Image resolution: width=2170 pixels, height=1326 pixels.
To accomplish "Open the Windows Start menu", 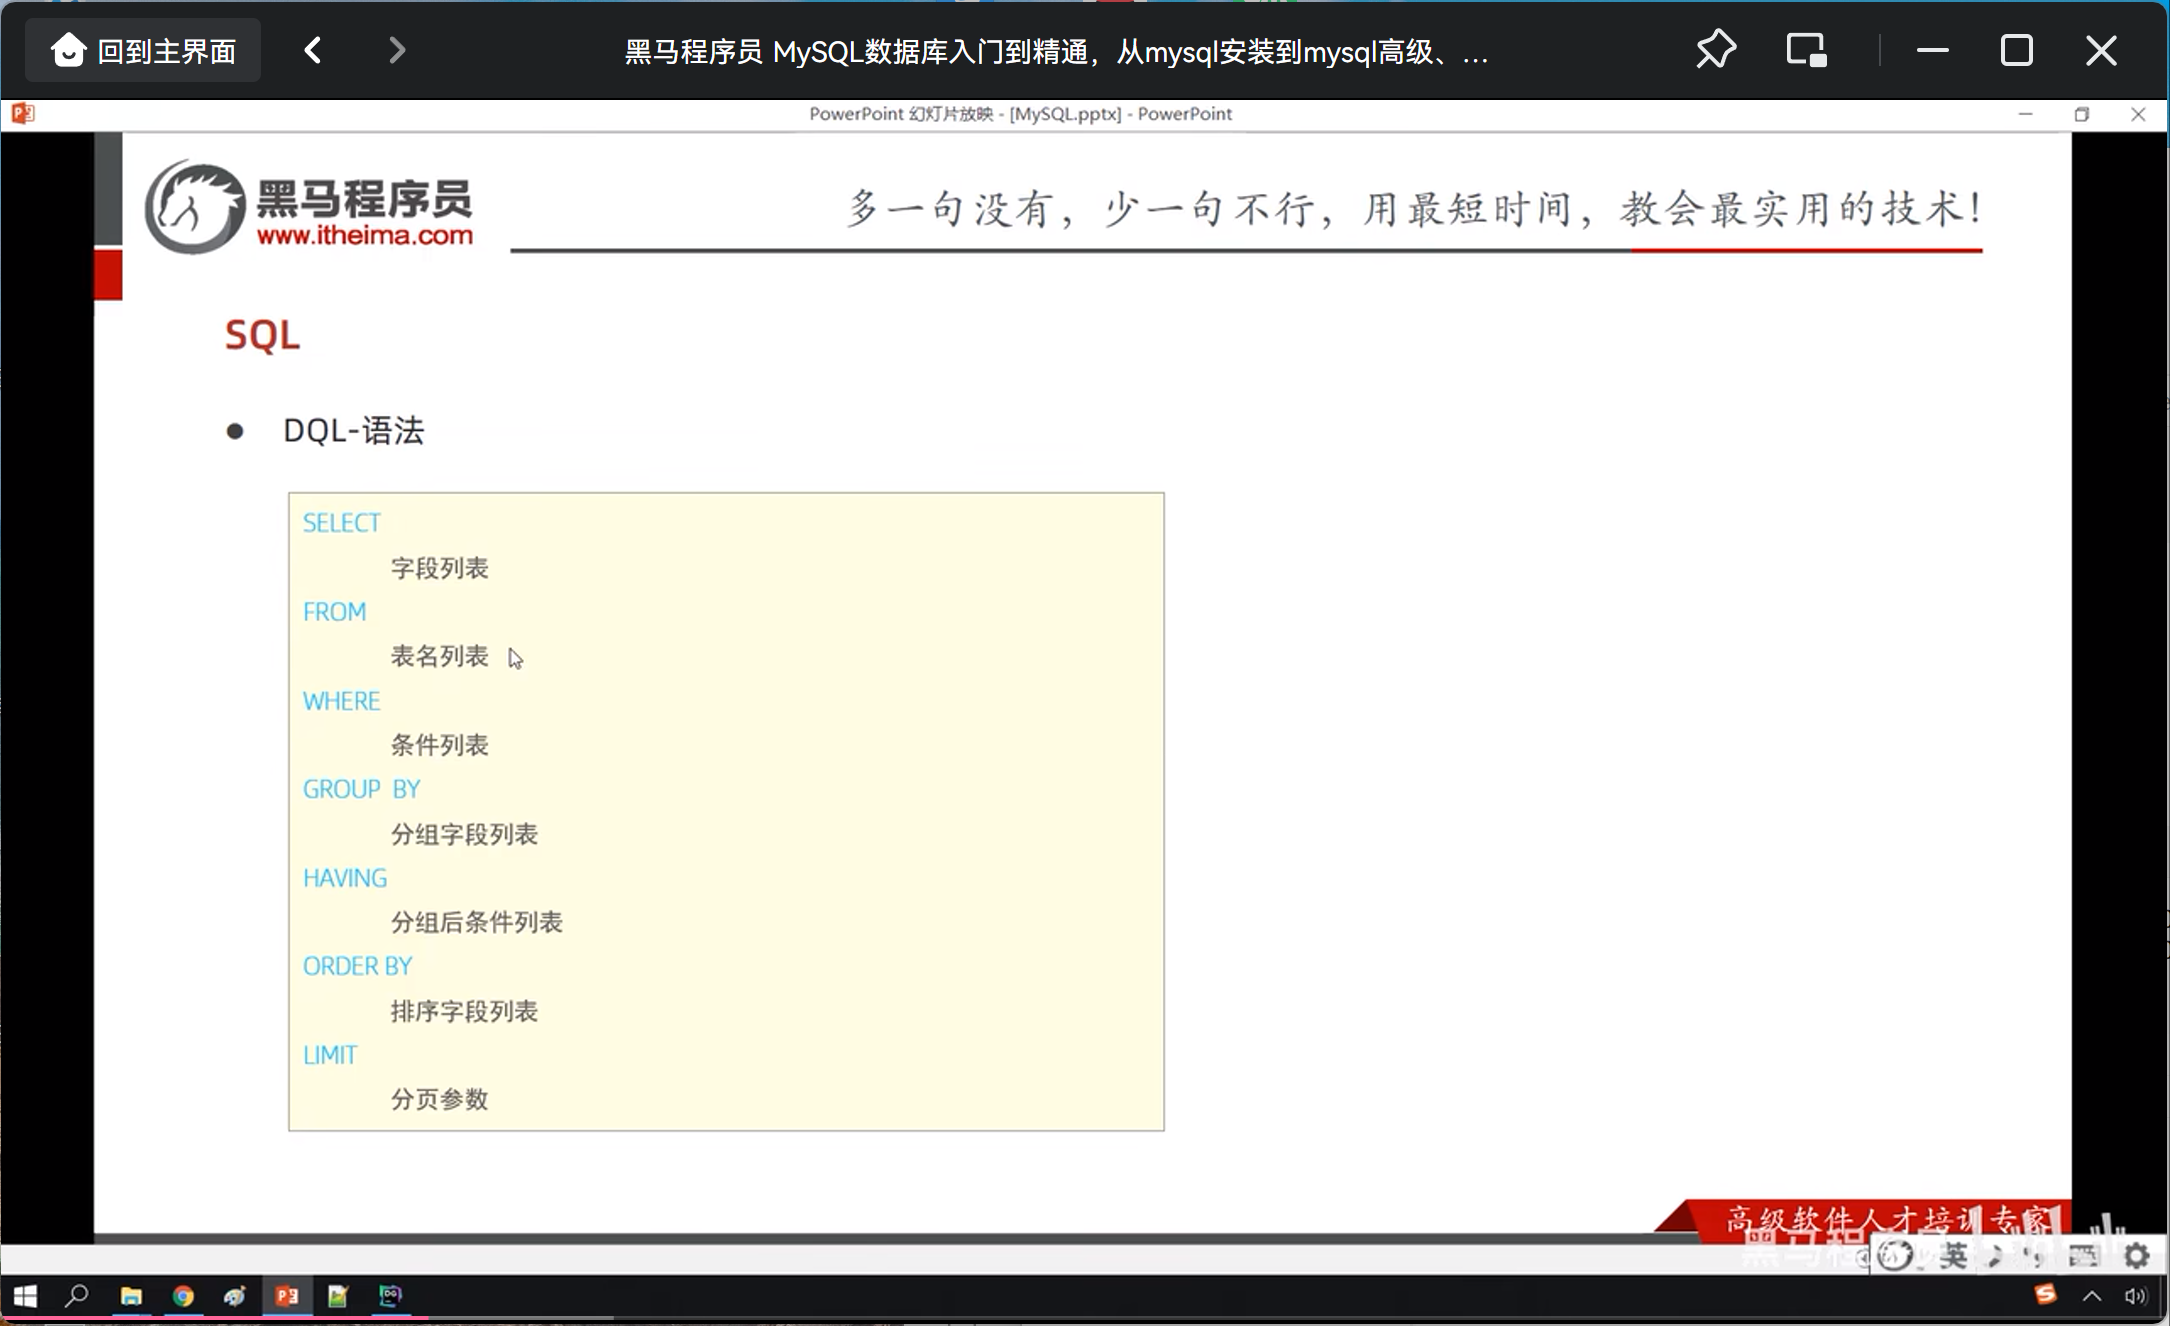I will tap(25, 1296).
